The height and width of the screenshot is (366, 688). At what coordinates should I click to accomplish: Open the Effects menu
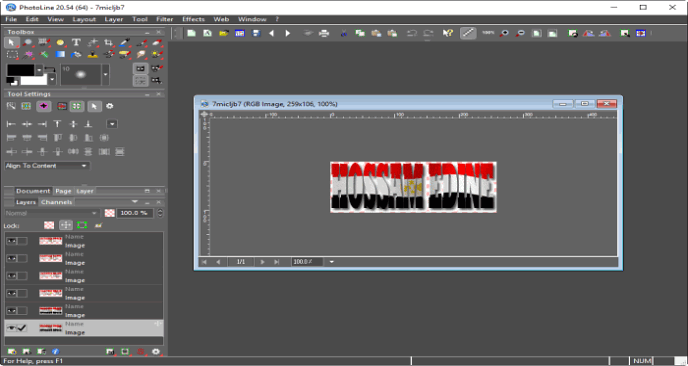click(x=194, y=19)
